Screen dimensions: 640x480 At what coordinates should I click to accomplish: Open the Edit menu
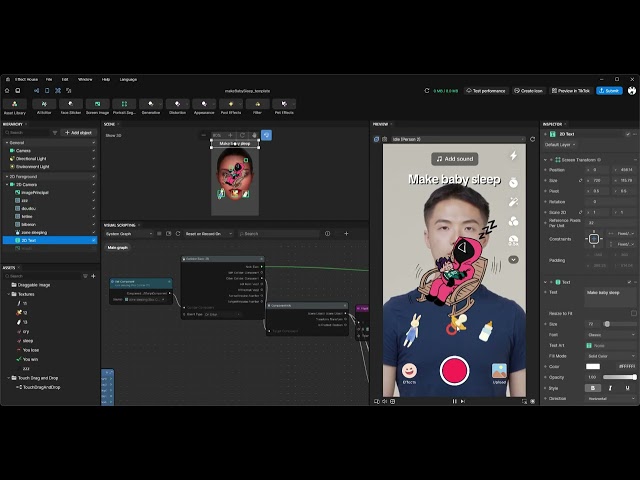pos(65,79)
